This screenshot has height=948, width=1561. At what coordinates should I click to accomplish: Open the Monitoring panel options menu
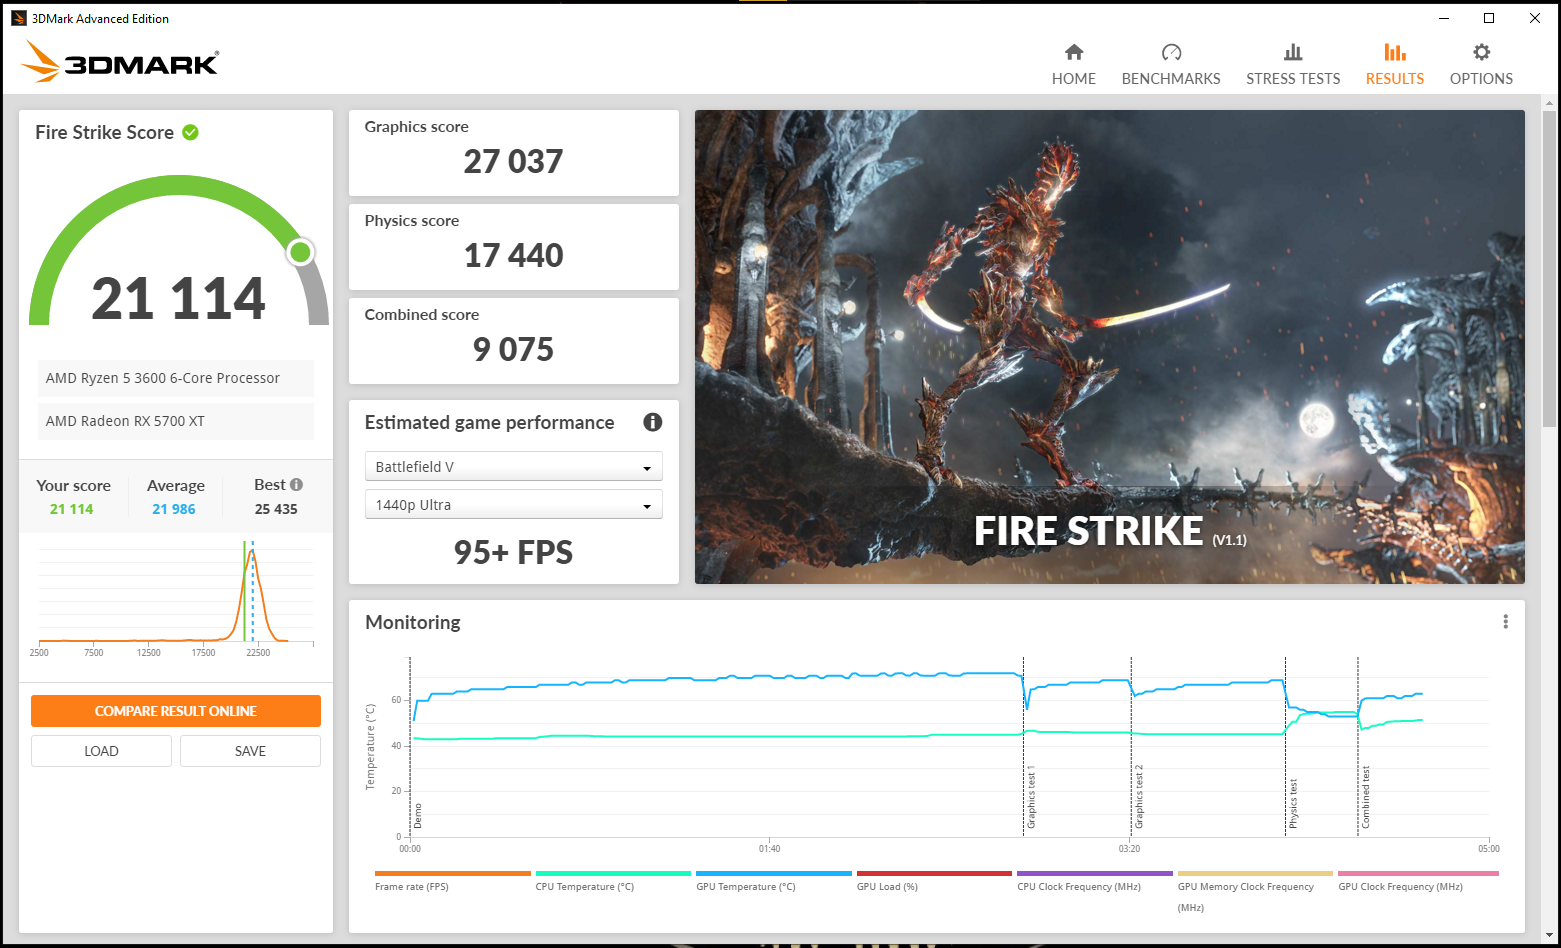(1505, 621)
